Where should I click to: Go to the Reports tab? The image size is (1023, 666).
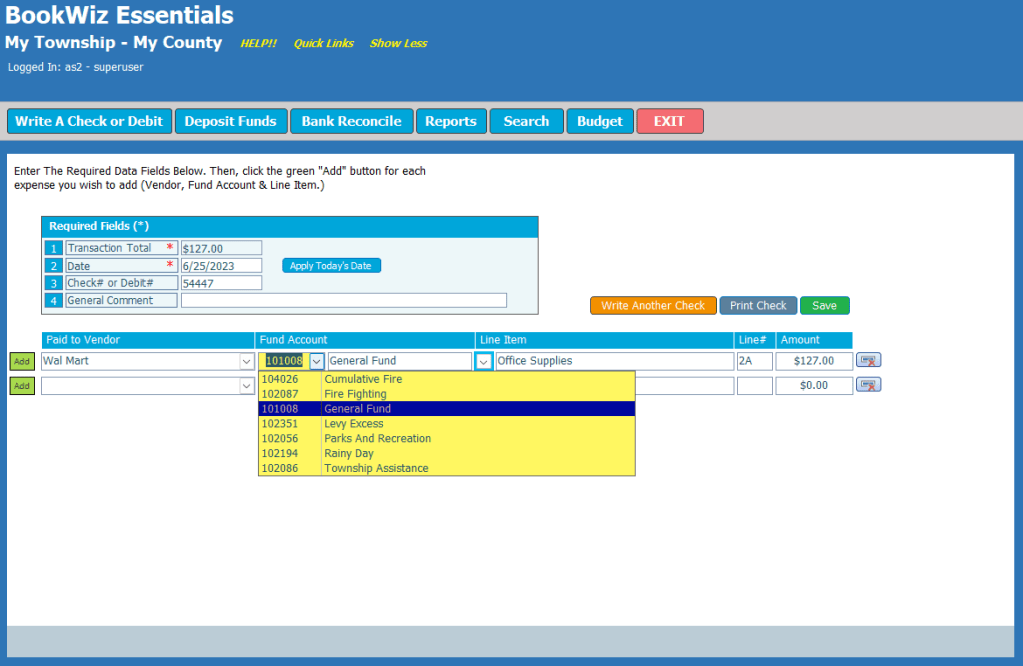tap(450, 121)
